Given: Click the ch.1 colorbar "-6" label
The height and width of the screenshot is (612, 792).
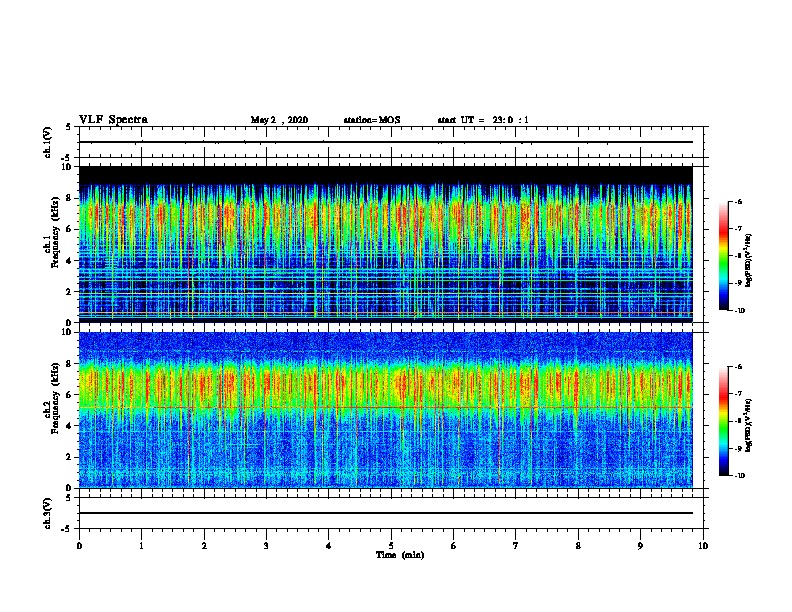Looking at the screenshot, I should (738, 201).
